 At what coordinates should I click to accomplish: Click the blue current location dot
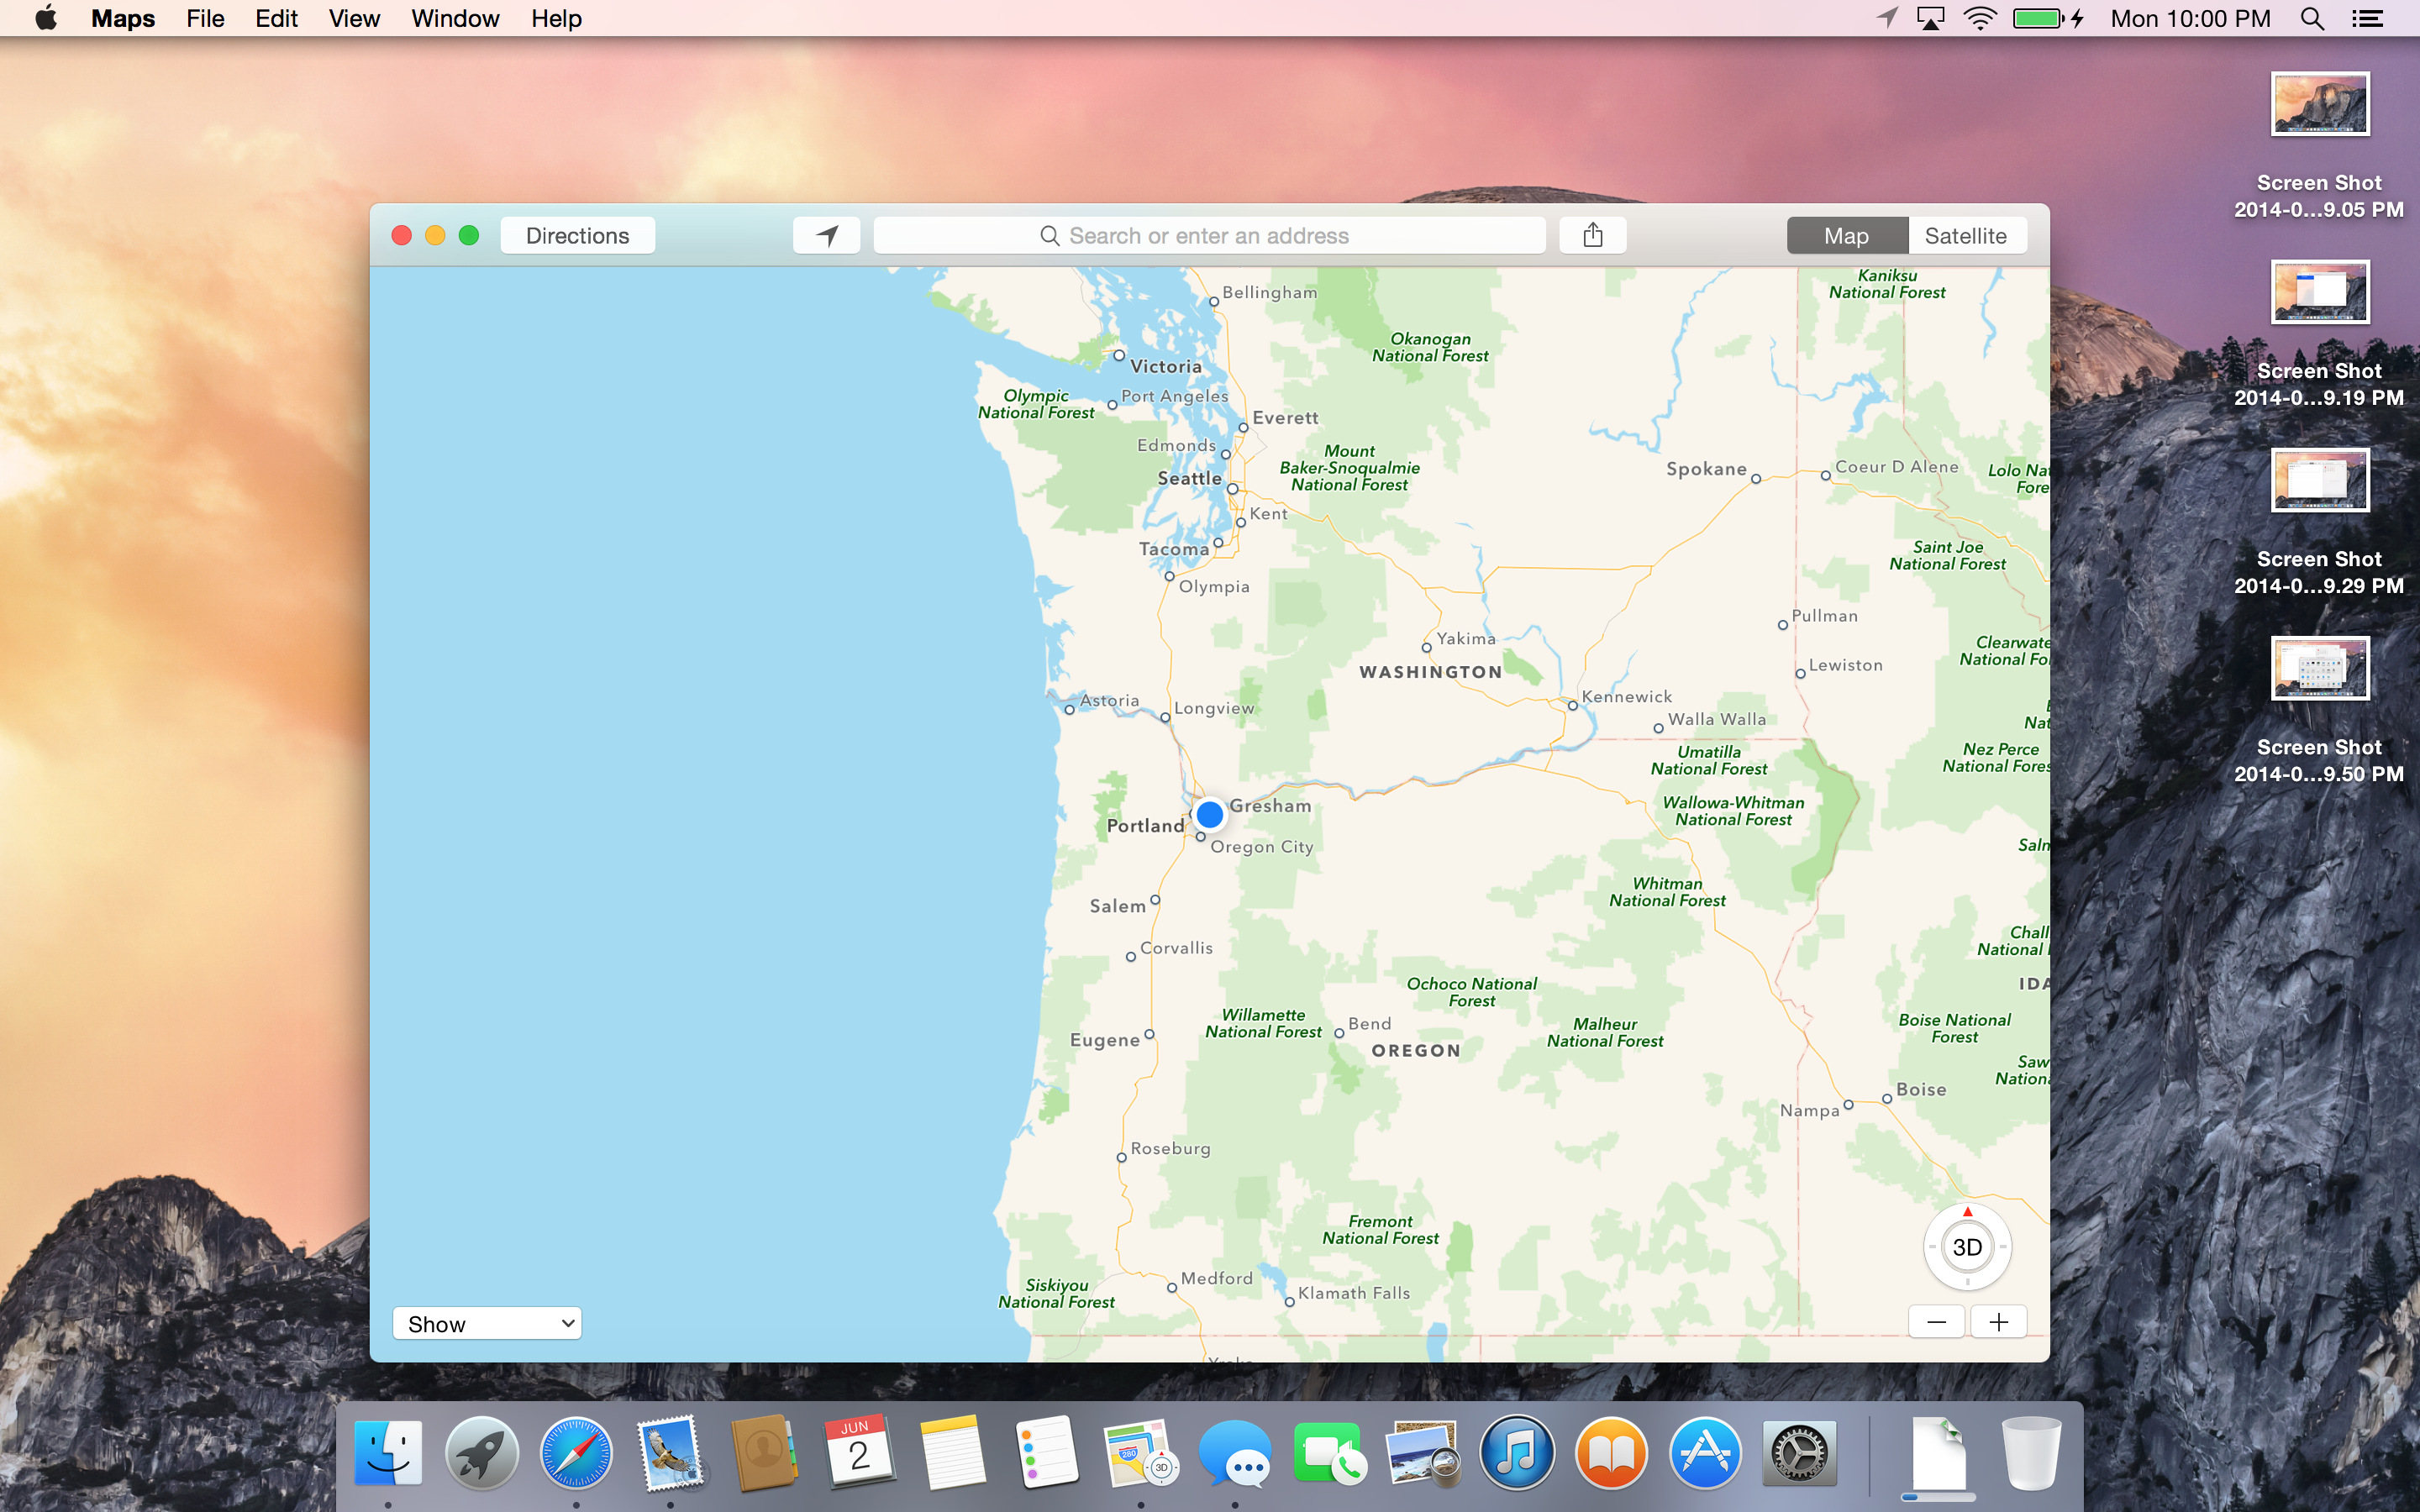tap(1209, 814)
